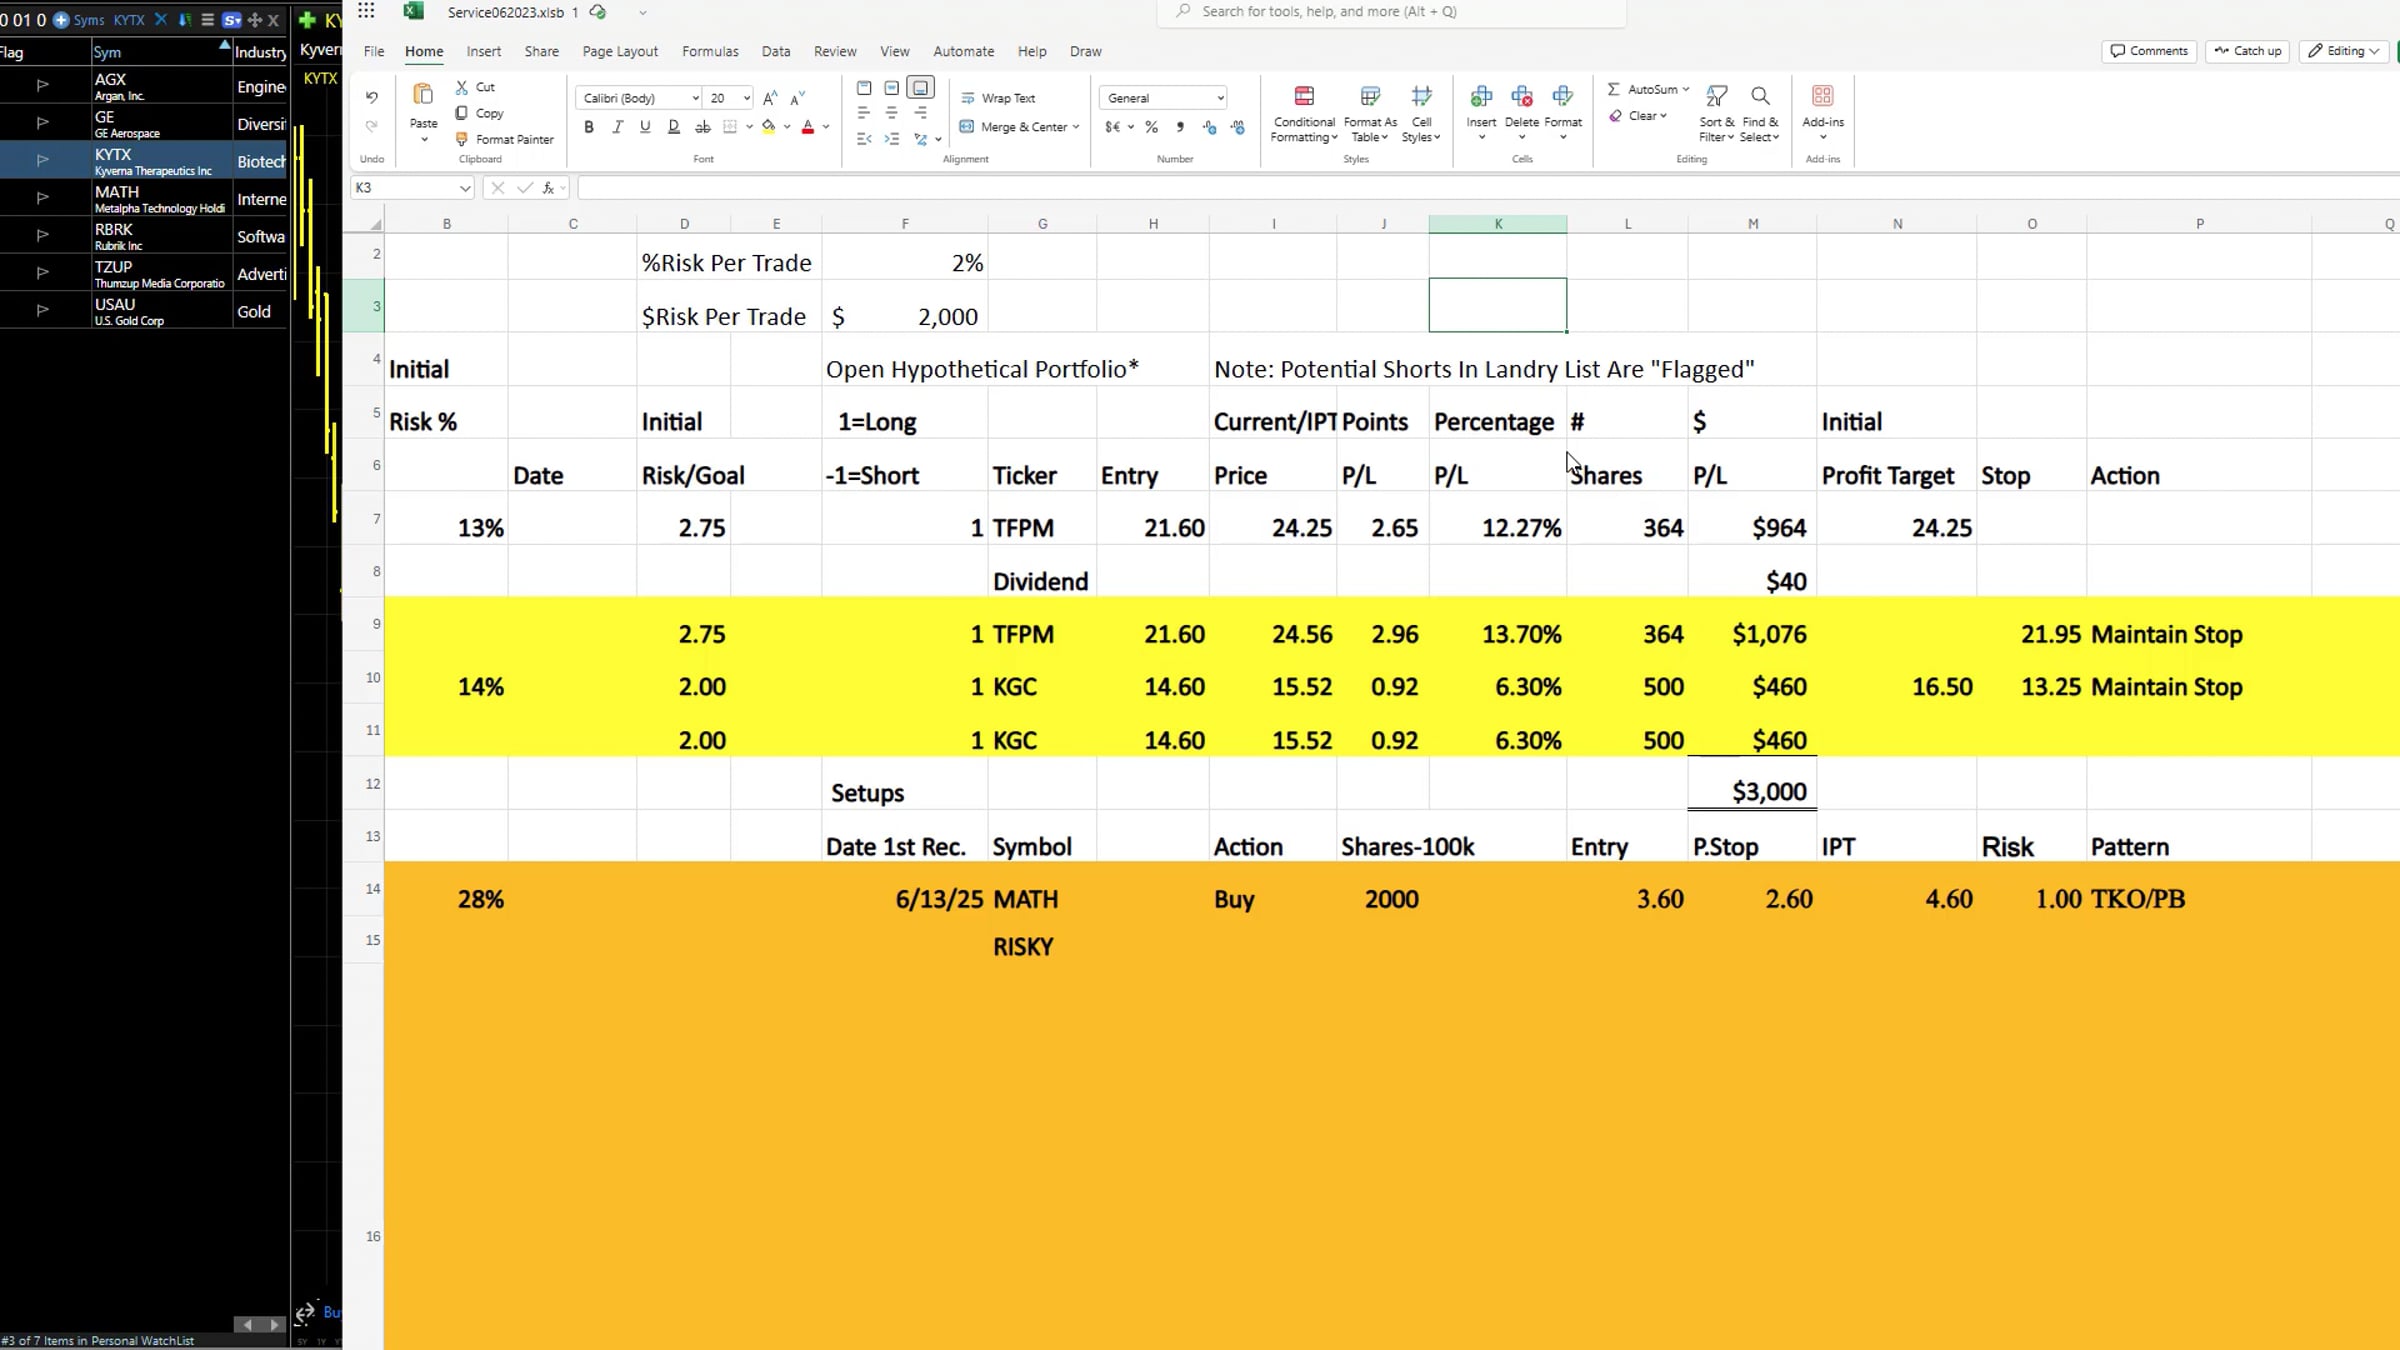Expand the Merge & Center options

tap(1076, 127)
